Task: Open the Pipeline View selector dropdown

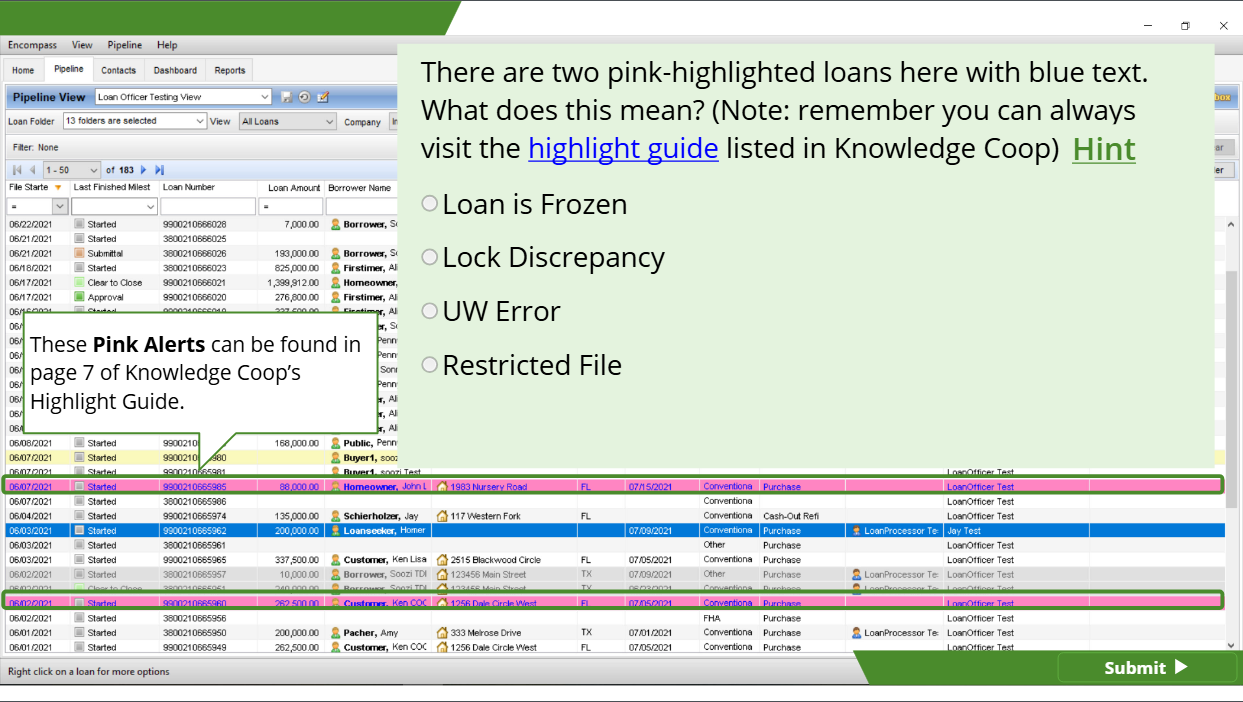Action: click(264, 97)
